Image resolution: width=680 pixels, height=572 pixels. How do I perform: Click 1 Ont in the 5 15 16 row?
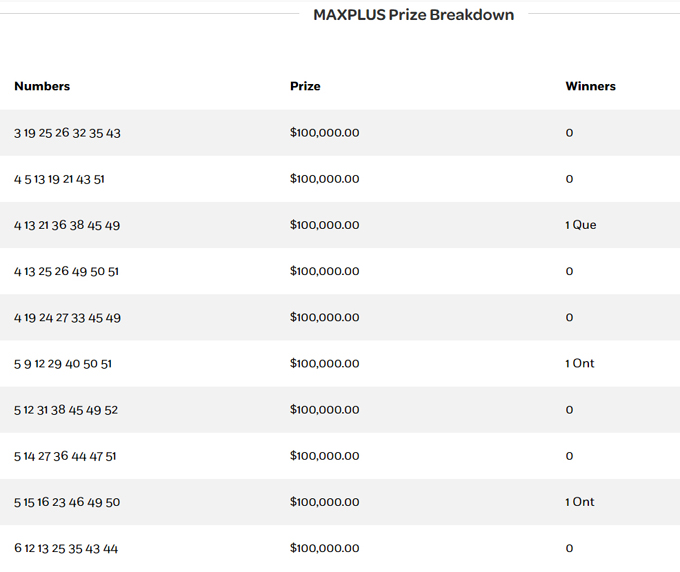click(579, 502)
